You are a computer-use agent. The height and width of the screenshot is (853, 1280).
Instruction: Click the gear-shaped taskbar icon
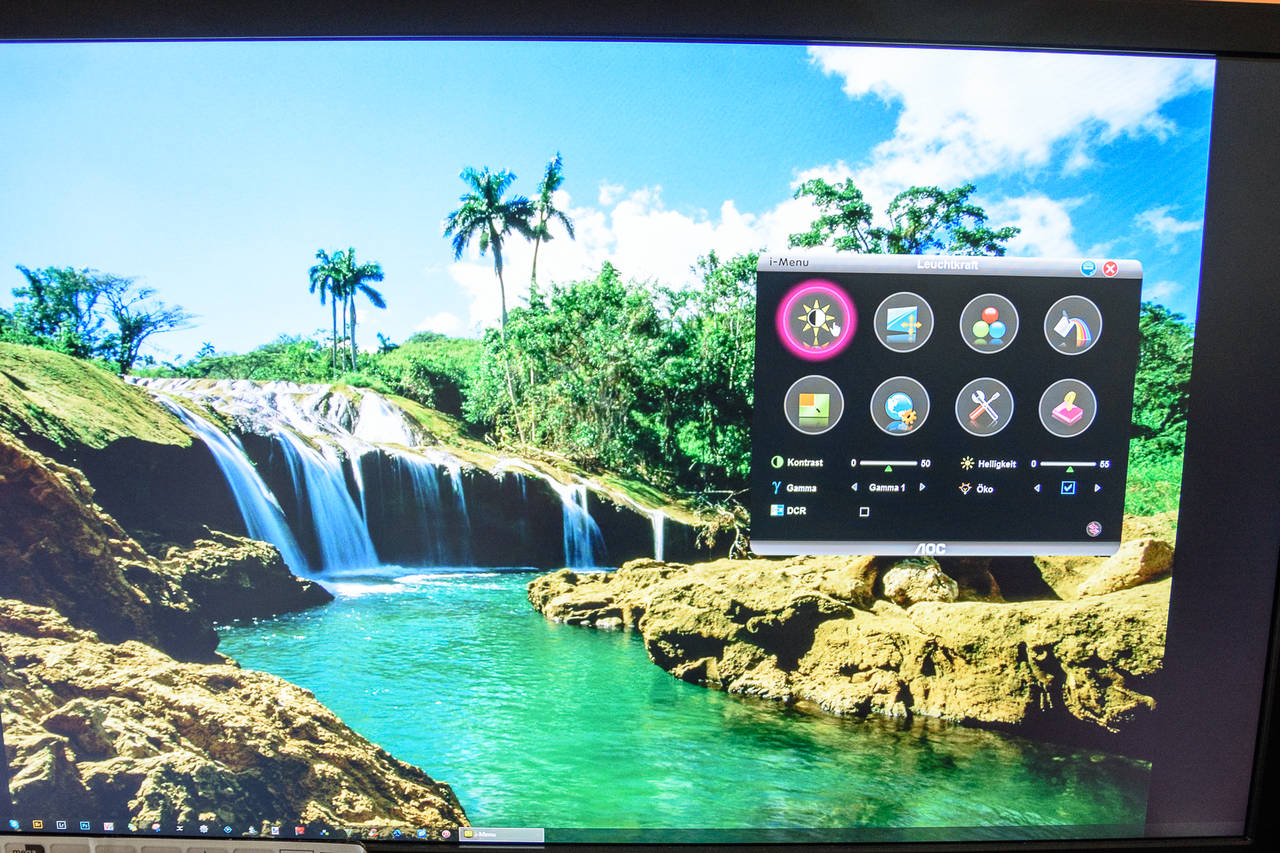203,828
